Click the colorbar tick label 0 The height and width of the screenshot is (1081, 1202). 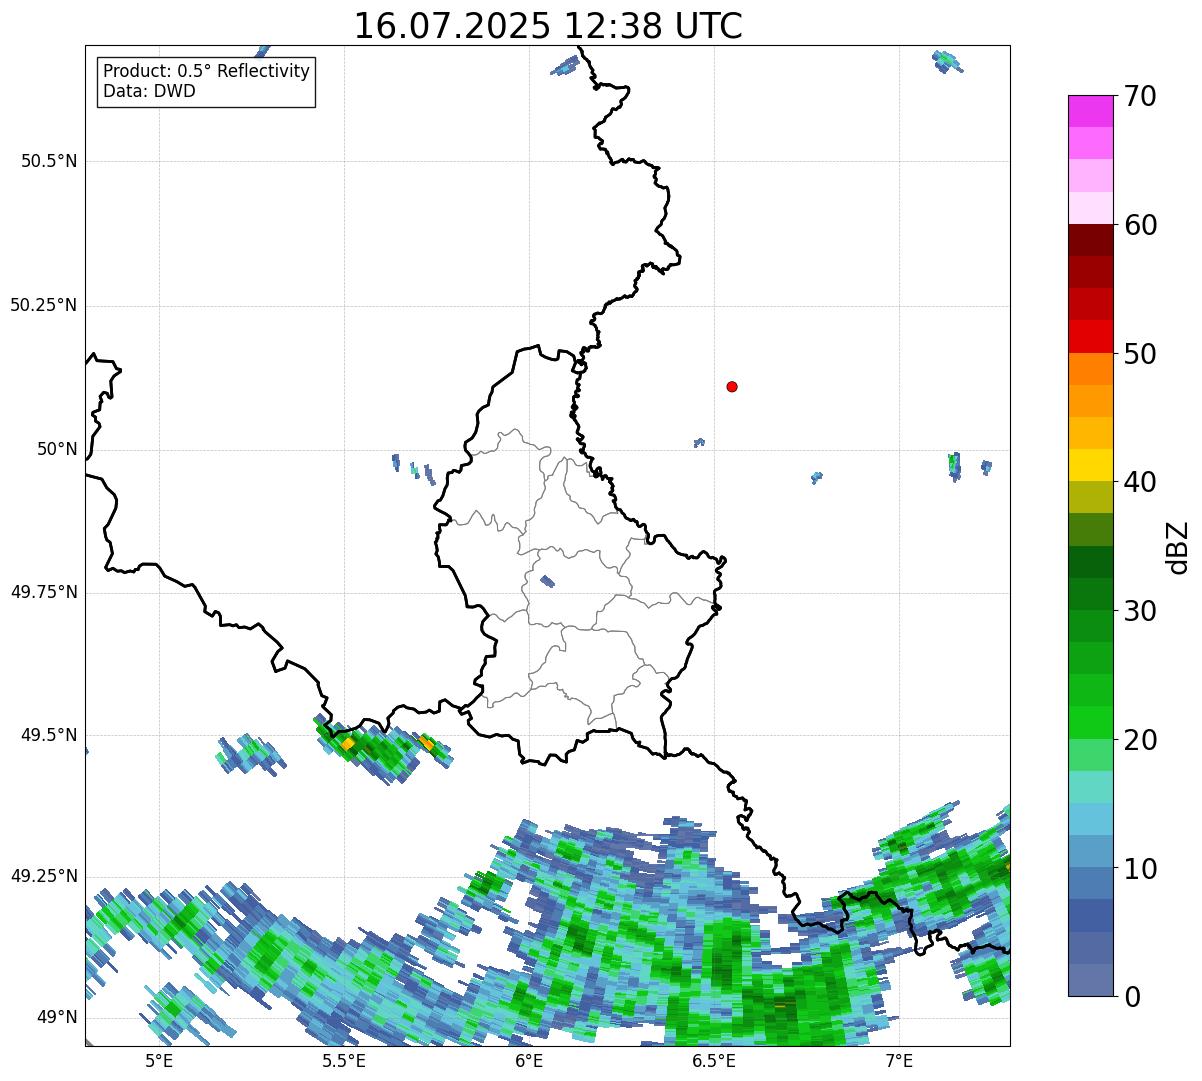[x=1132, y=997]
